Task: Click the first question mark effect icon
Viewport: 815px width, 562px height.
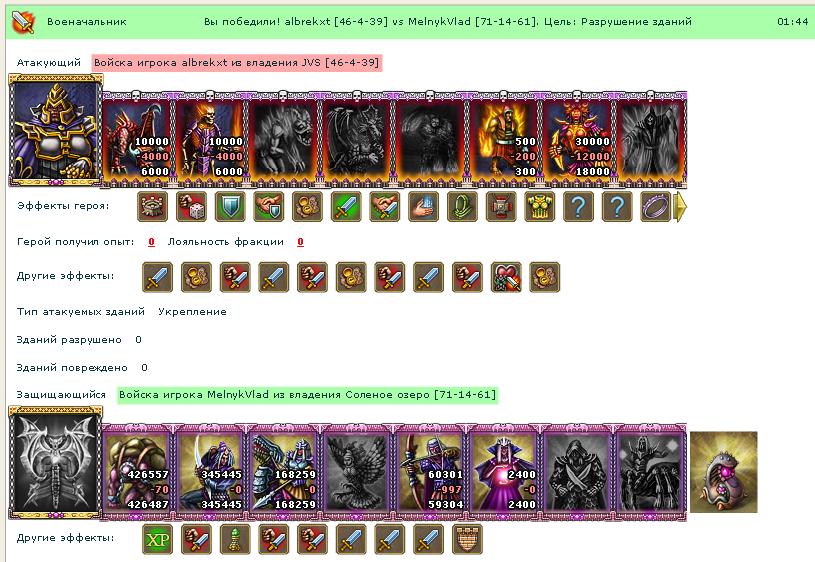Action: click(x=578, y=206)
